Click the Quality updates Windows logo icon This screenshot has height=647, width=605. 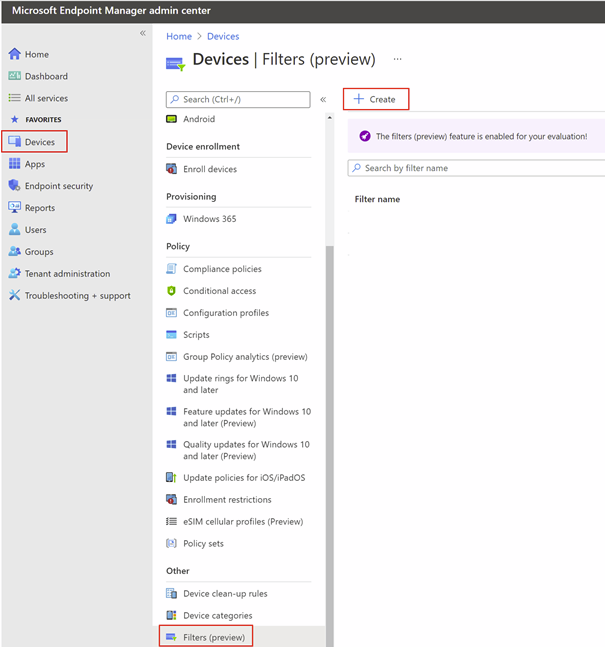click(171, 444)
